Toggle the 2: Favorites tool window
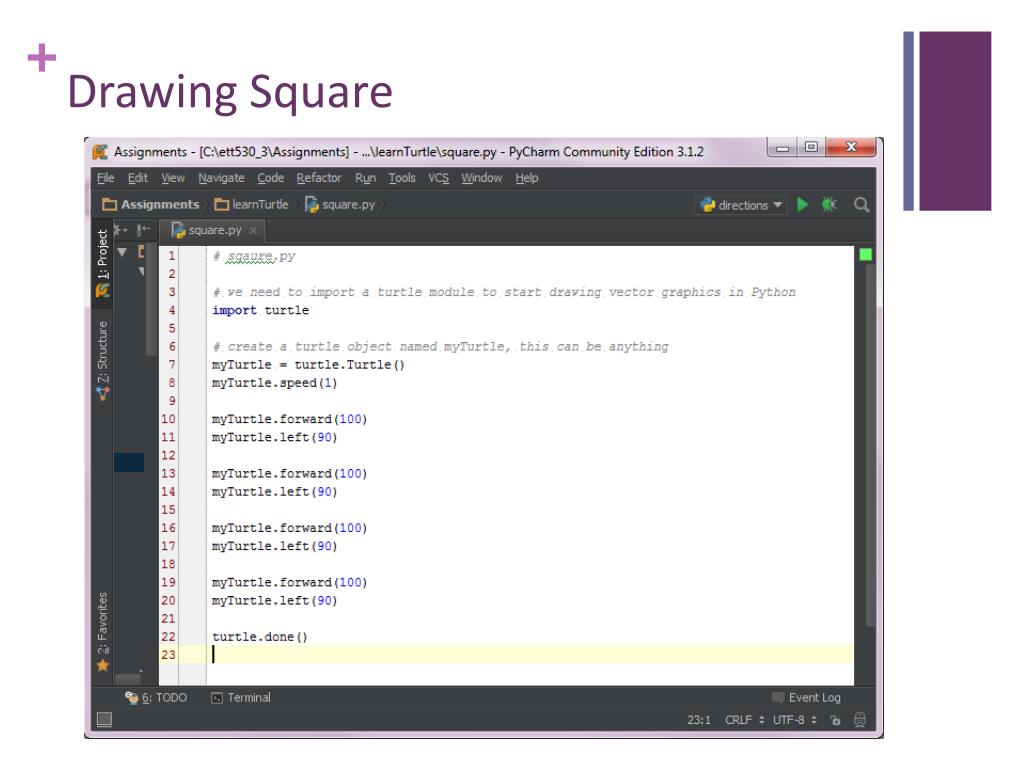Image resolution: width=1024 pixels, height=768 pixels. coord(103,632)
